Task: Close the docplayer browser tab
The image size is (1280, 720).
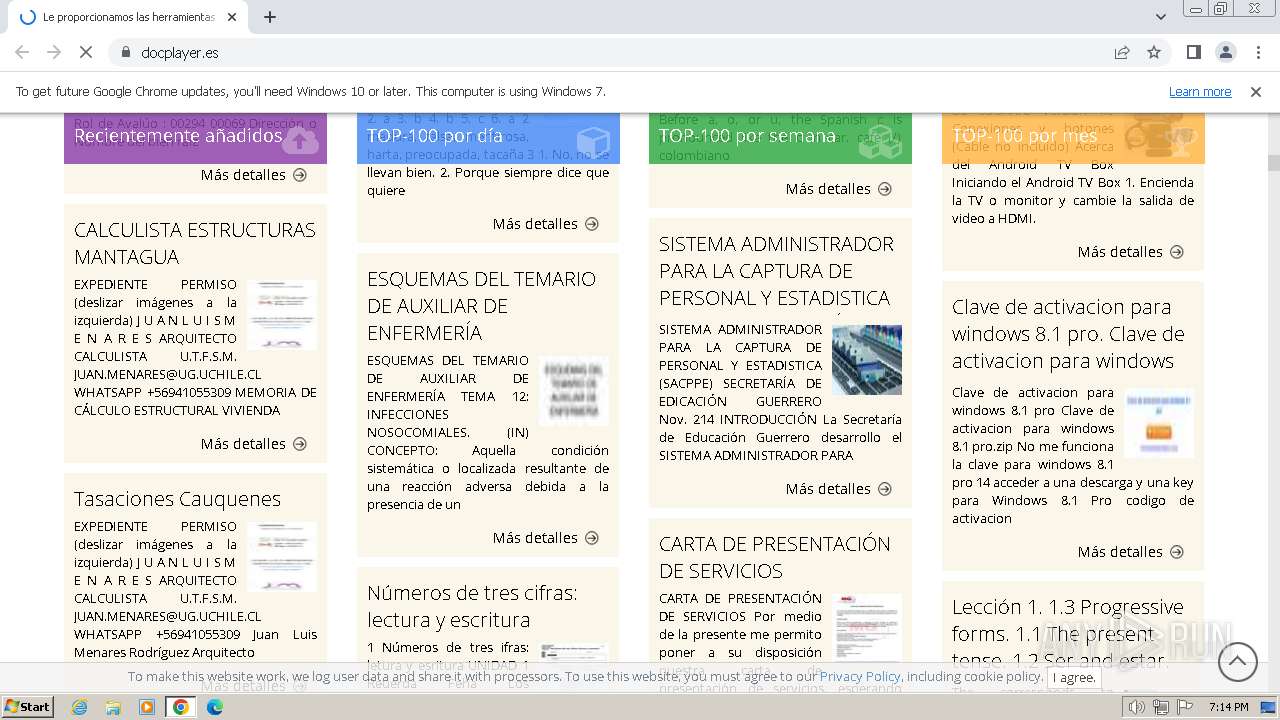Action: [232, 17]
